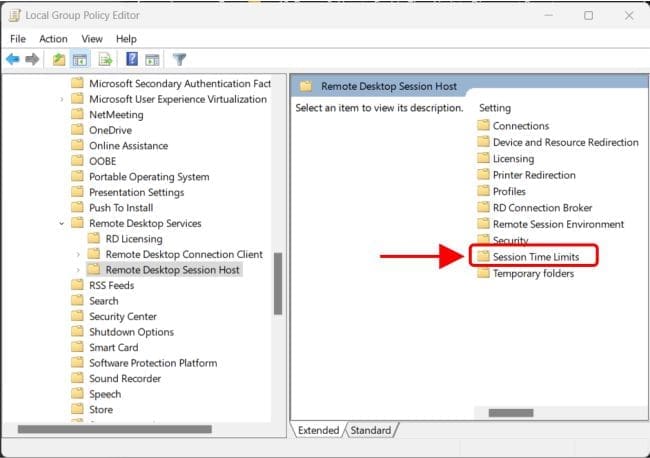Switch to the Standard tab

pos(371,430)
